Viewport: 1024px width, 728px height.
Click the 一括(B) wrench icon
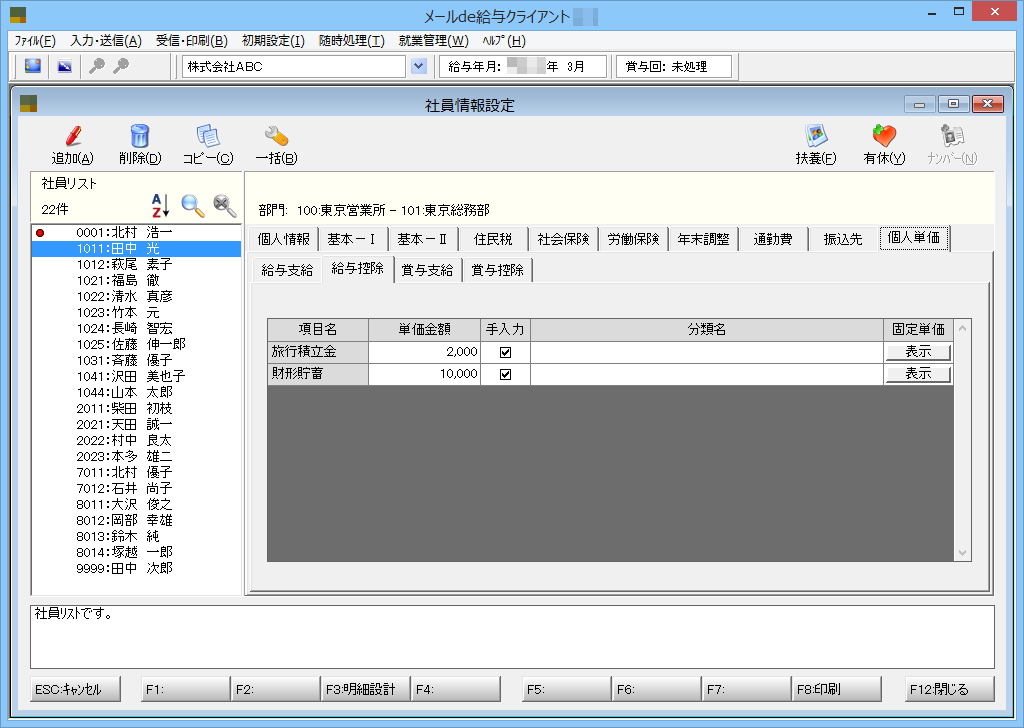pos(276,136)
